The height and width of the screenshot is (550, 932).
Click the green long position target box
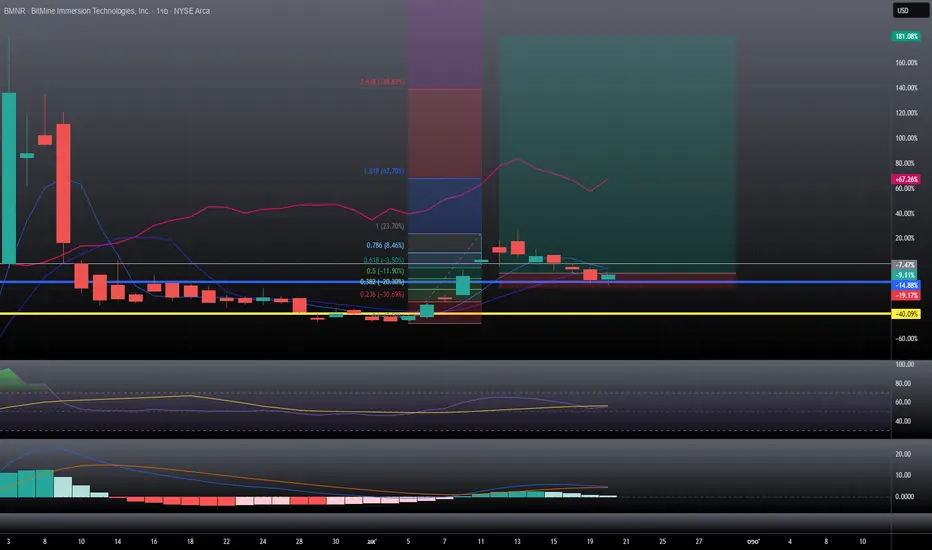tap(618, 154)
